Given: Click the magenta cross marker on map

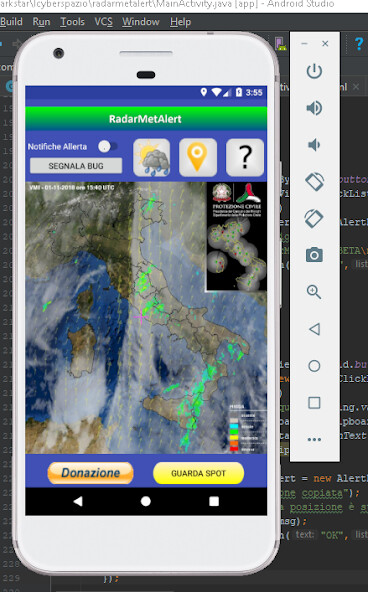Looking at the screenshot, I should point(141,316).
